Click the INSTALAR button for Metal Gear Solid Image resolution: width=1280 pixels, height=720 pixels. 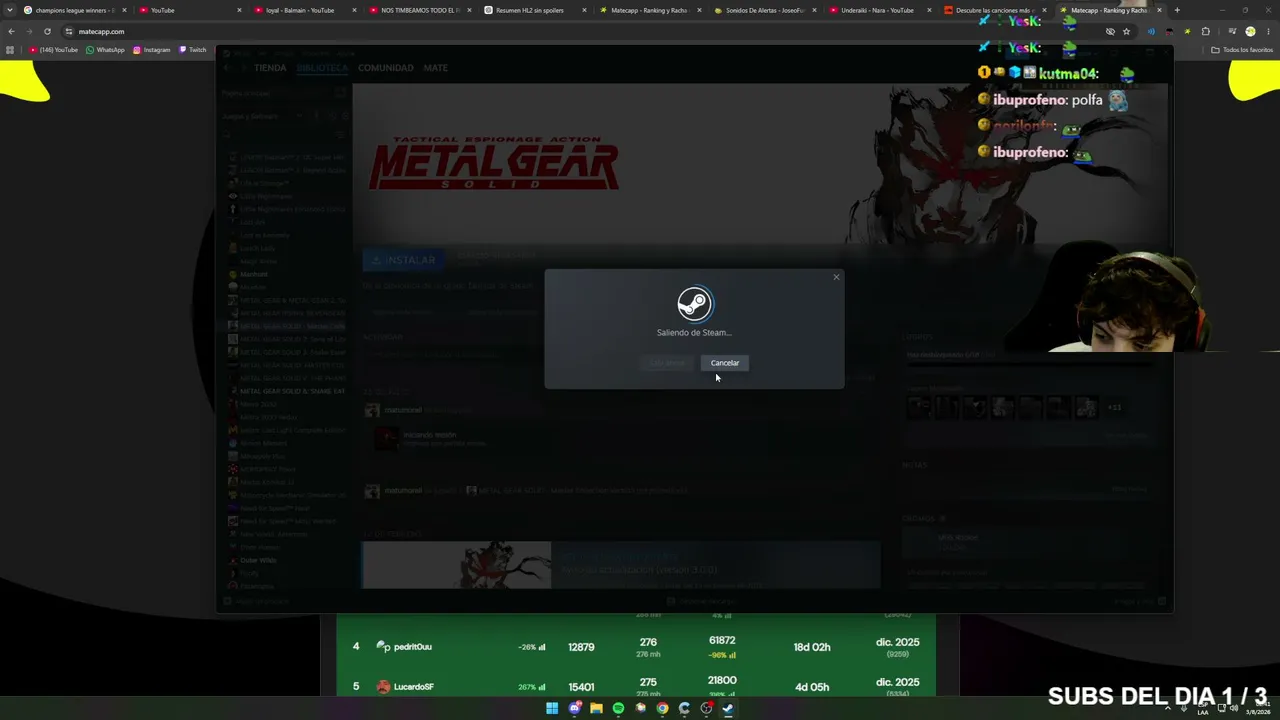(404, 260)
